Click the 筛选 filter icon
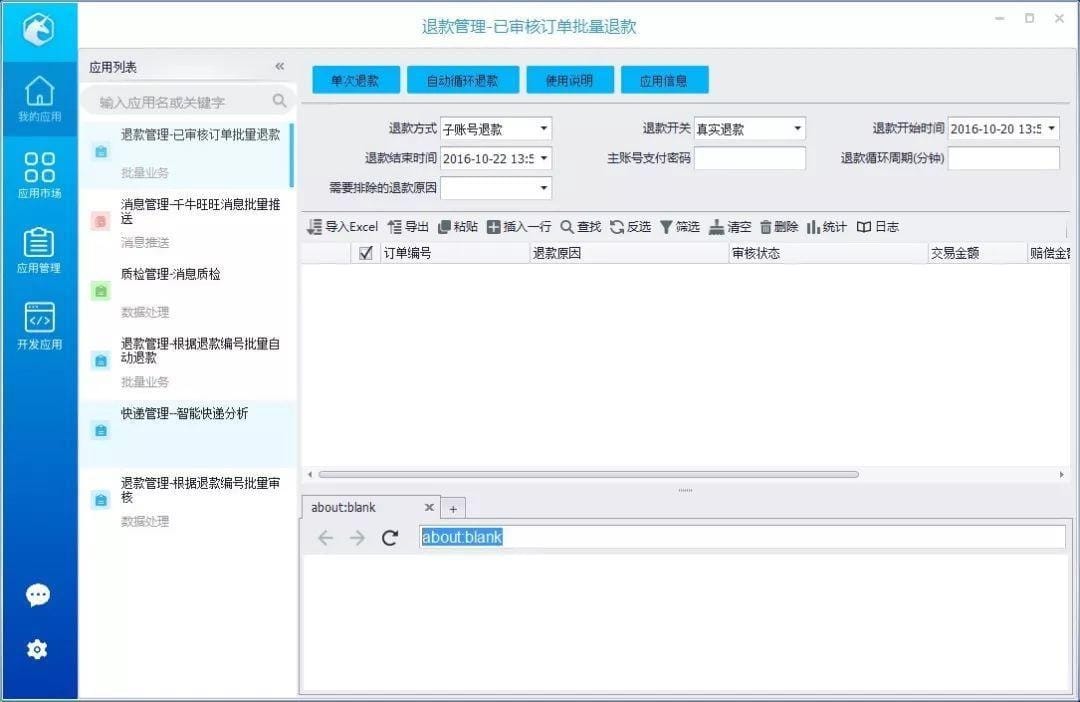 682,226
